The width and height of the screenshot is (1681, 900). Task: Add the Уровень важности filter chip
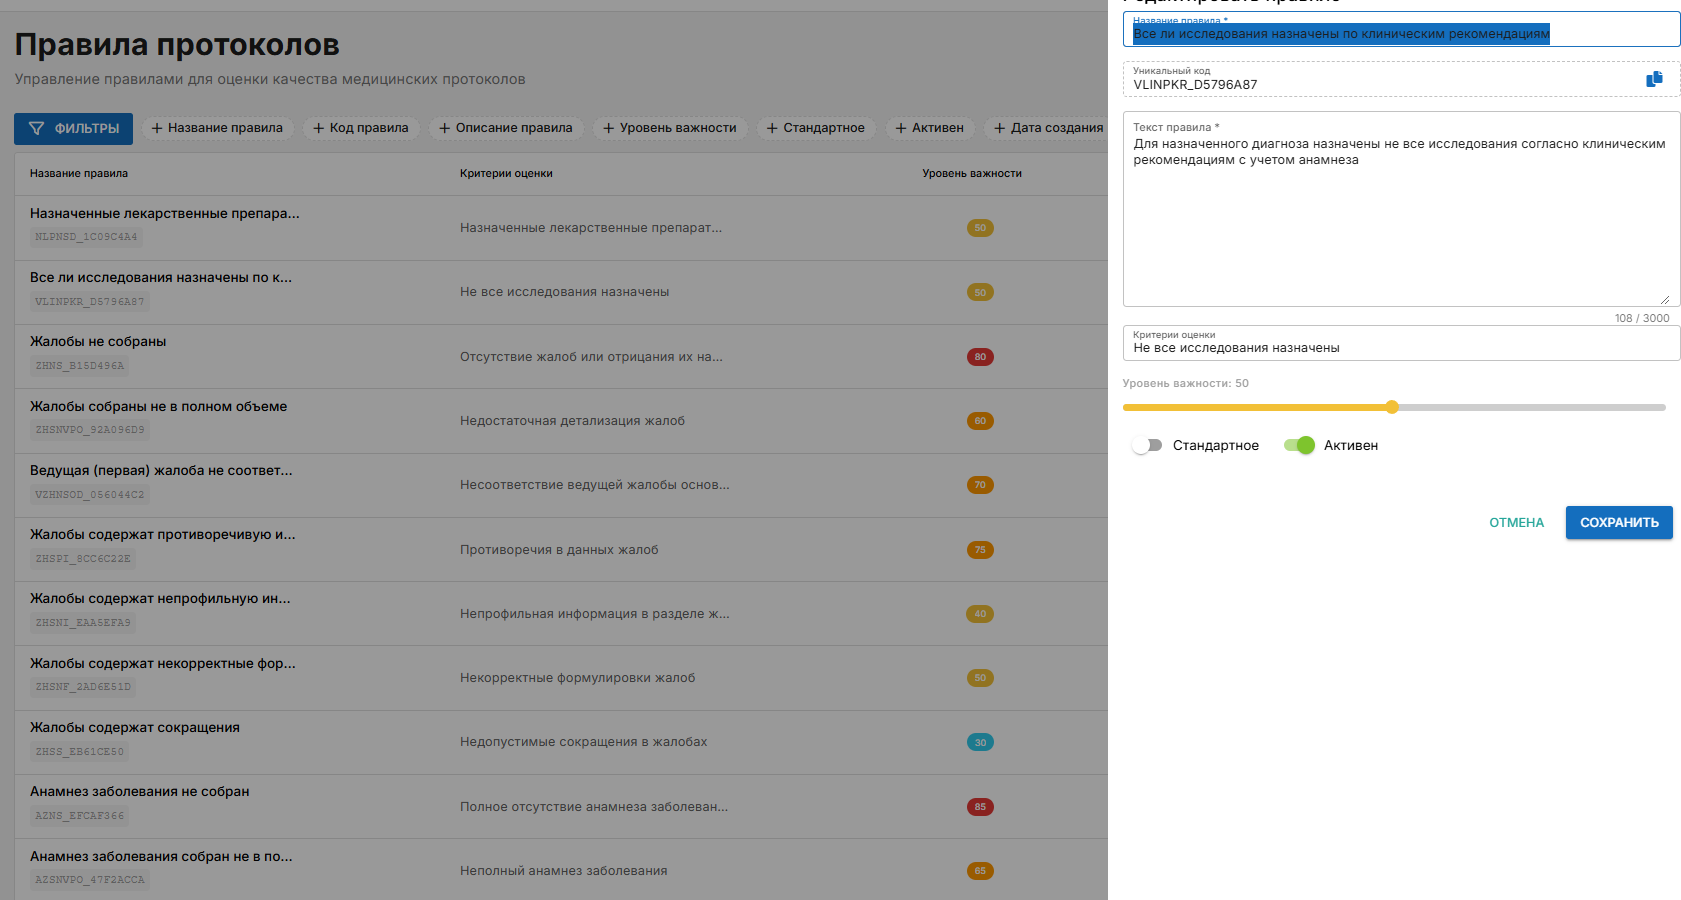669,128
